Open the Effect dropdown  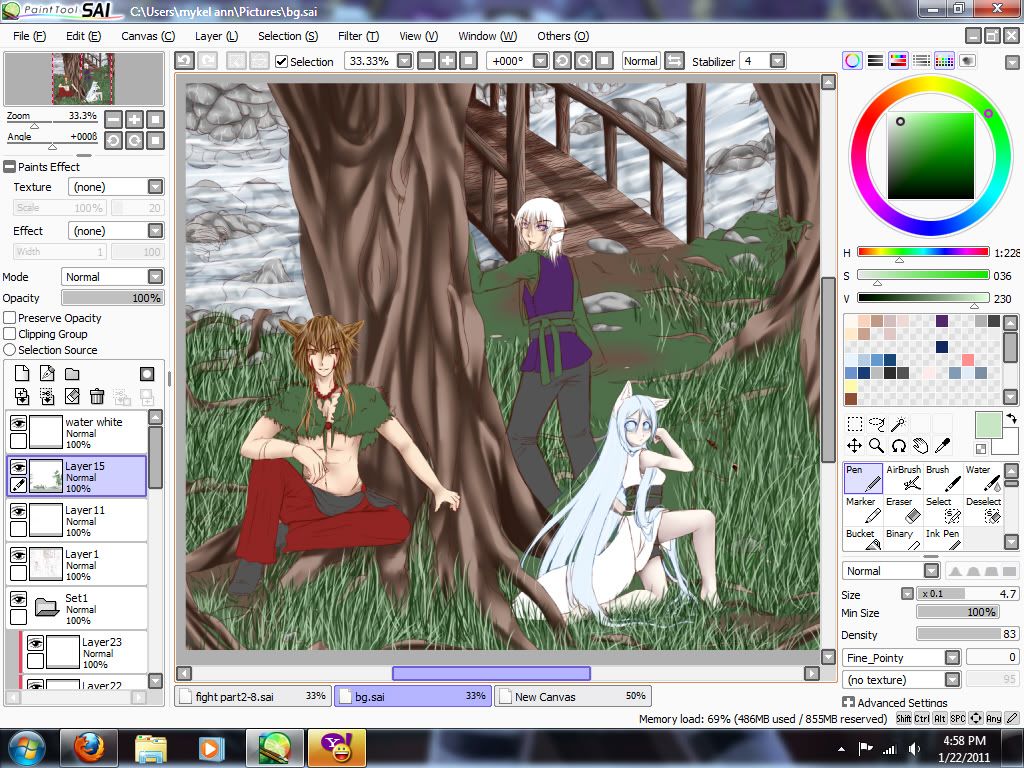coord(155,231)
